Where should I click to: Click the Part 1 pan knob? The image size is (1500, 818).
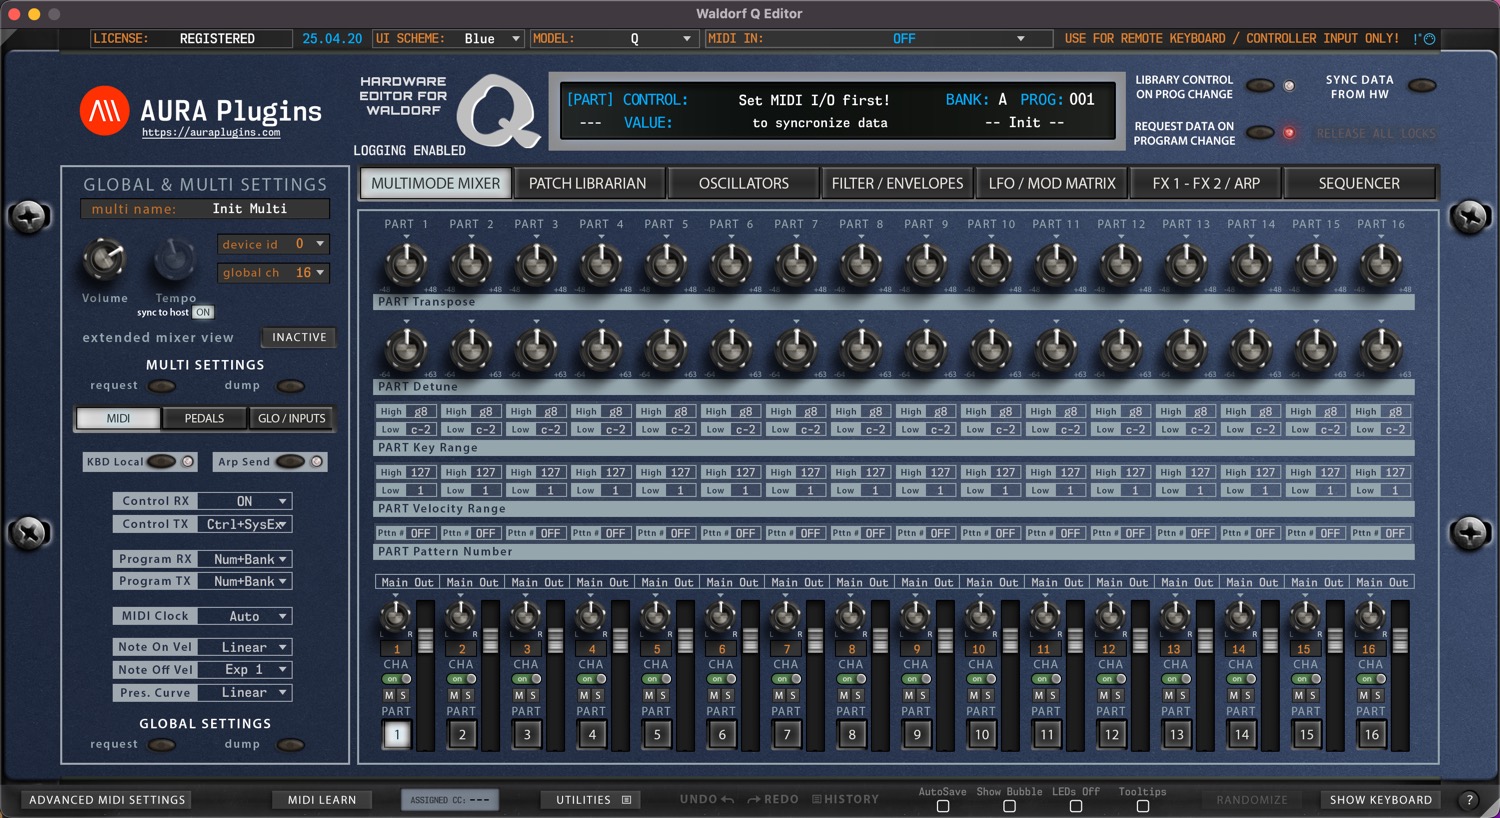396,615
